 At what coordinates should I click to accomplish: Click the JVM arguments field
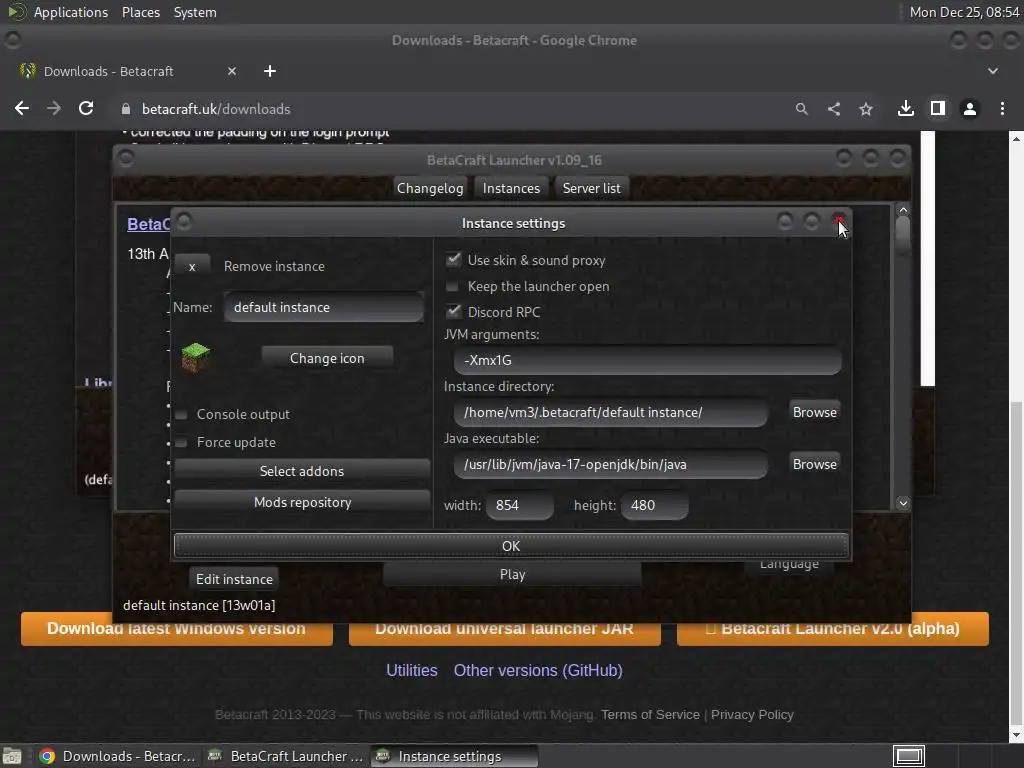pos(647,360)
